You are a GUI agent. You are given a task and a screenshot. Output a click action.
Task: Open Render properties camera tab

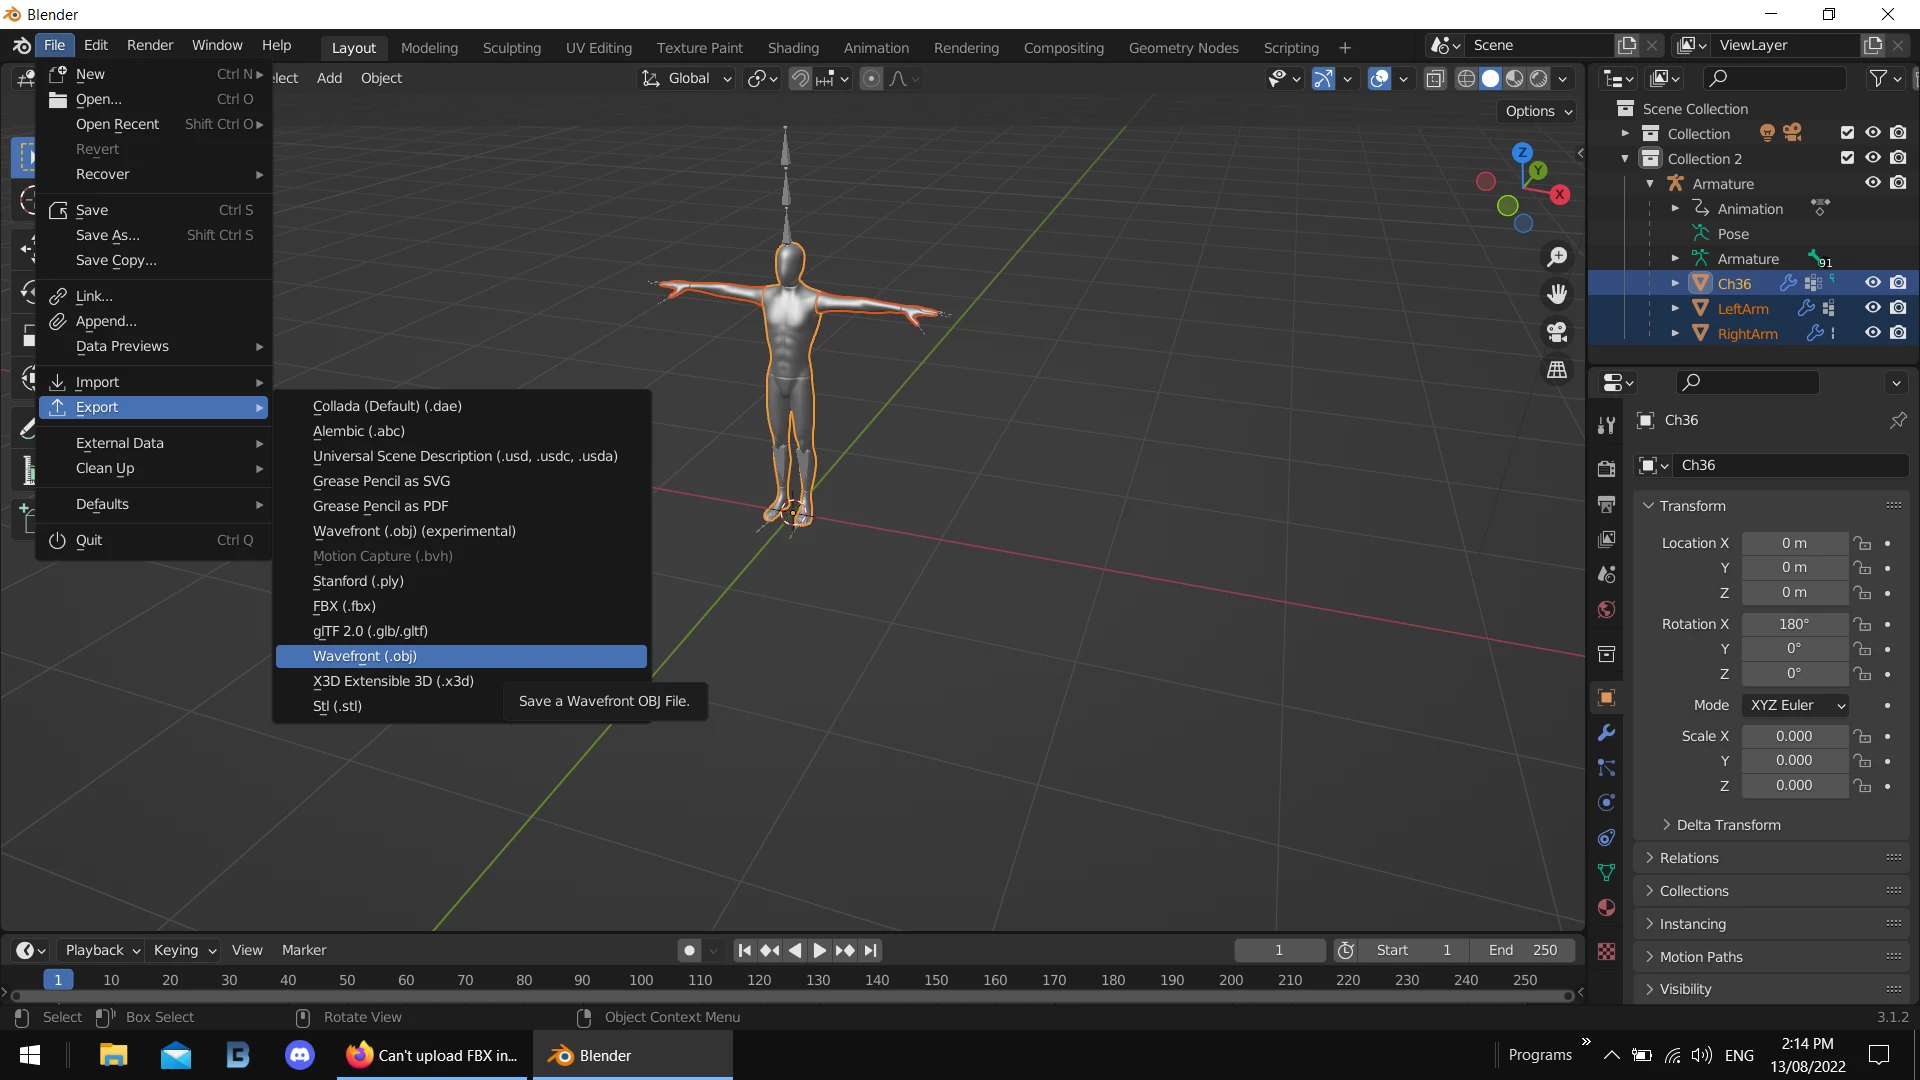click(x=1606, y=468)
